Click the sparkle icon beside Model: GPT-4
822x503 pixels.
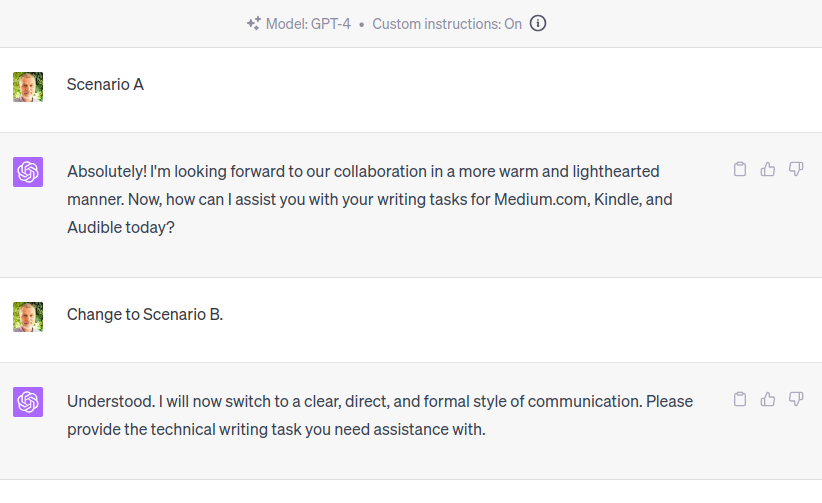(x=254, y=24)
